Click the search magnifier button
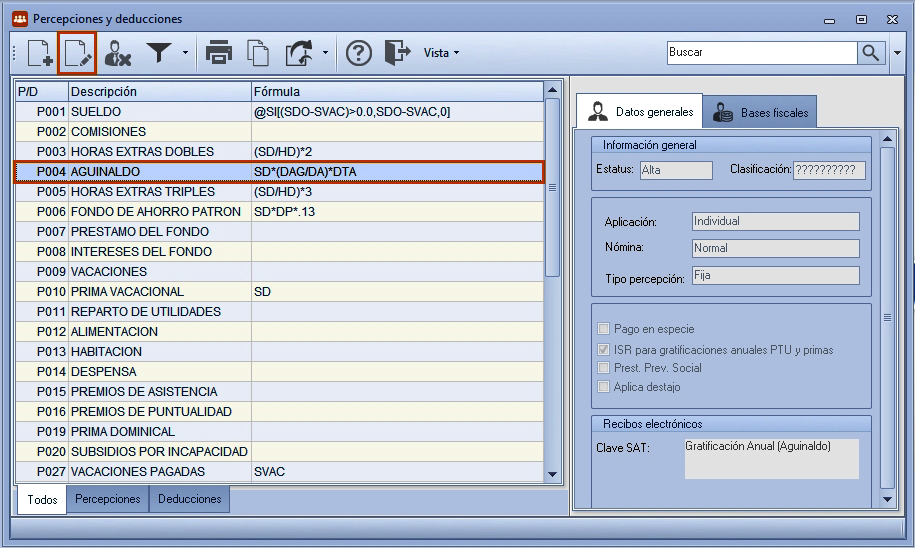 point(871,53)
